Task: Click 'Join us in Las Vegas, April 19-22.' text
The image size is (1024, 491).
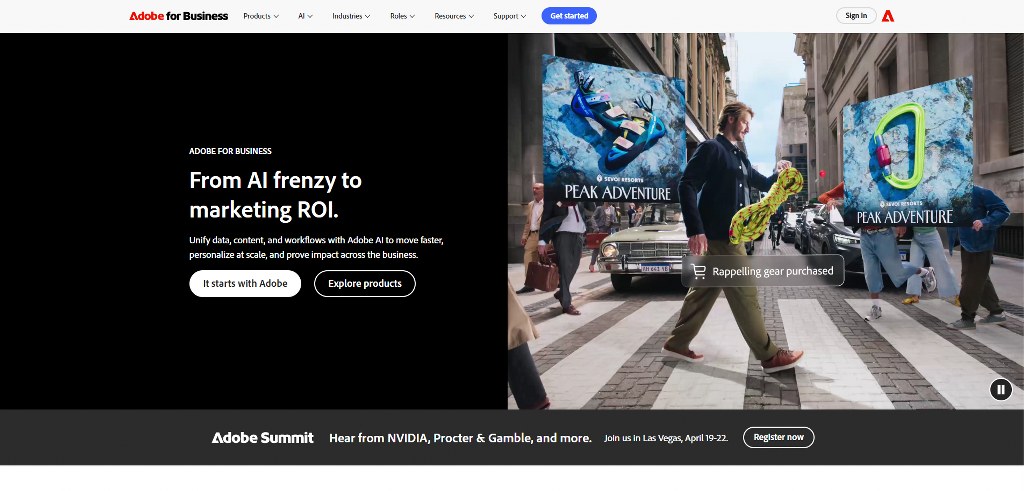Action: pos(665,438)
